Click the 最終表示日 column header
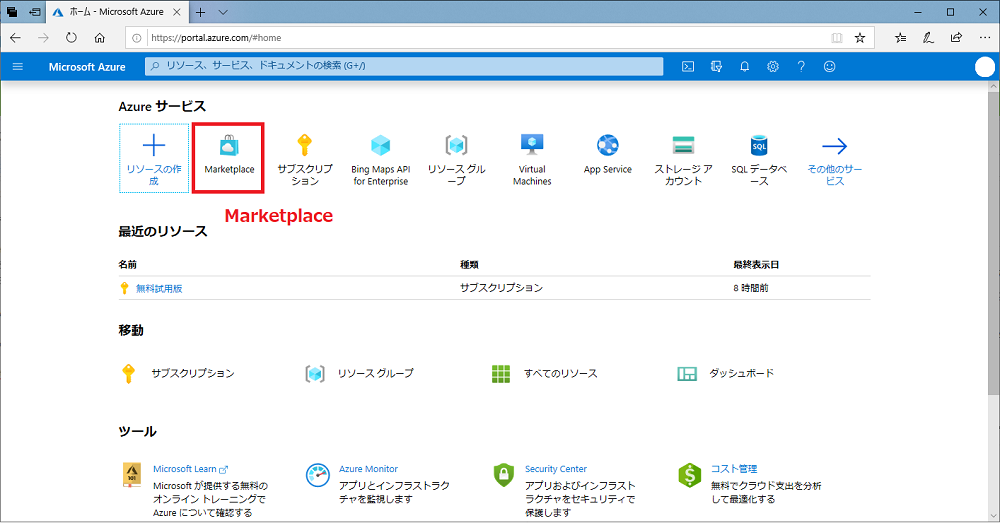Viewport: 1000px width, 523px height. [x=756, y=265]
